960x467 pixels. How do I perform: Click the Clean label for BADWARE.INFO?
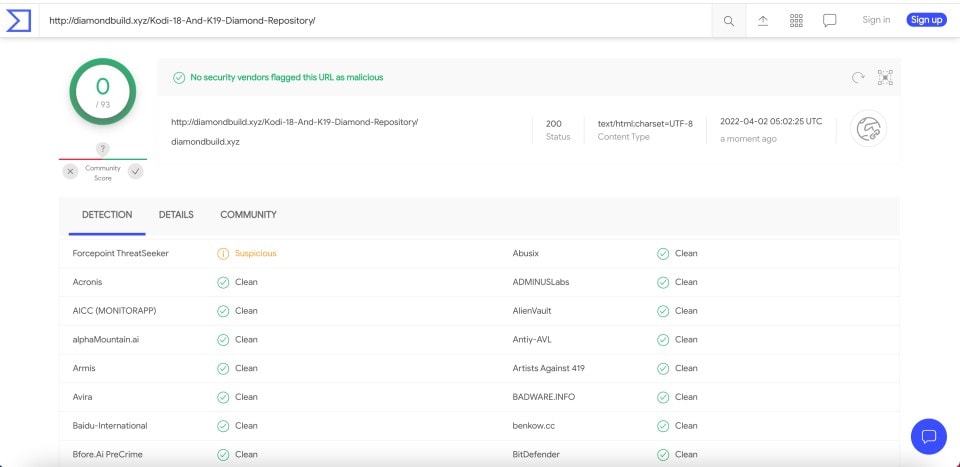point(686,397)
